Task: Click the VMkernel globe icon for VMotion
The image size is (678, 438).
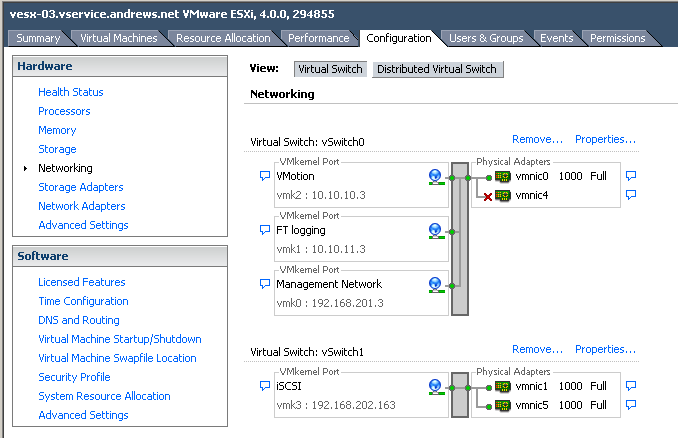Action: pos(436,177)
